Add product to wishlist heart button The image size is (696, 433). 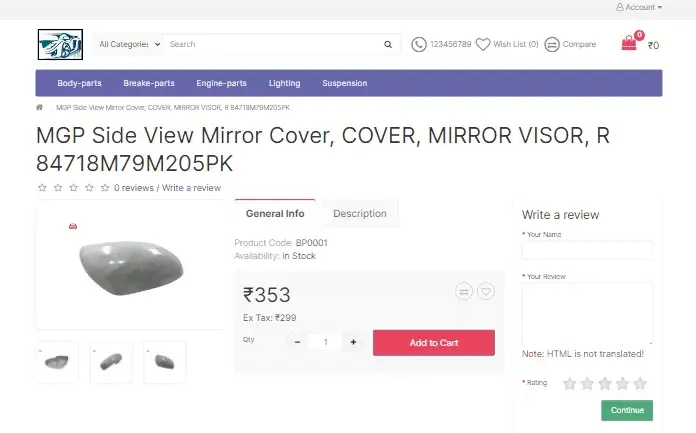pyautogui.click(x=485, y=291)
